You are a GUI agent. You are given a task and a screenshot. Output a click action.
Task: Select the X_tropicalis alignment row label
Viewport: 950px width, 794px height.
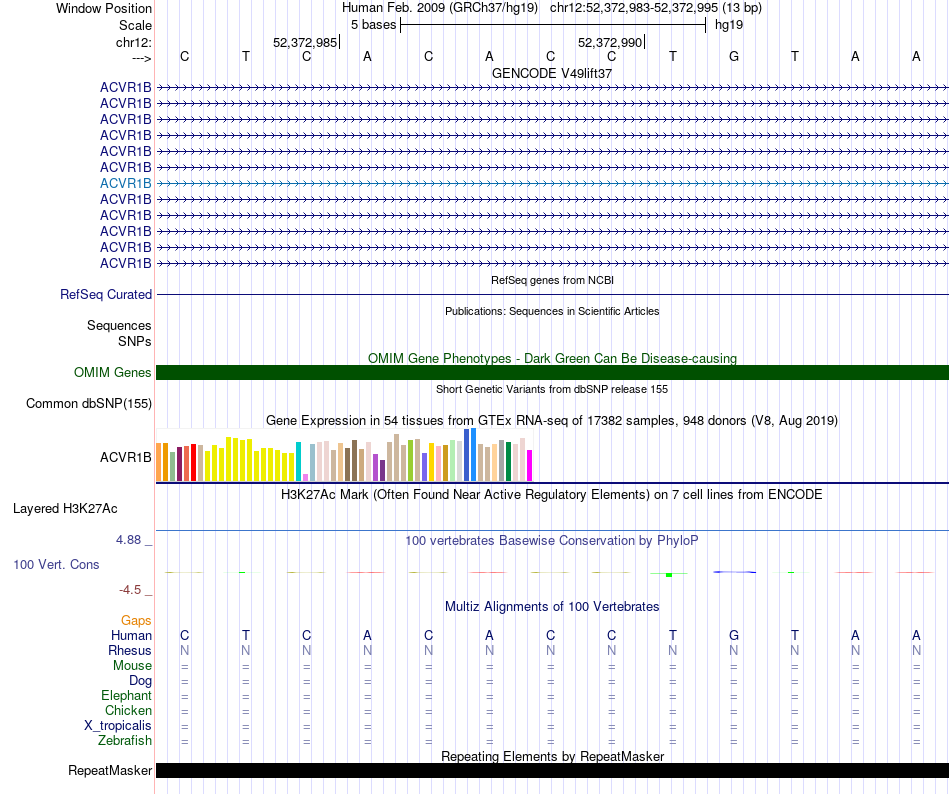pyautogui.click(x=118, y=726)
